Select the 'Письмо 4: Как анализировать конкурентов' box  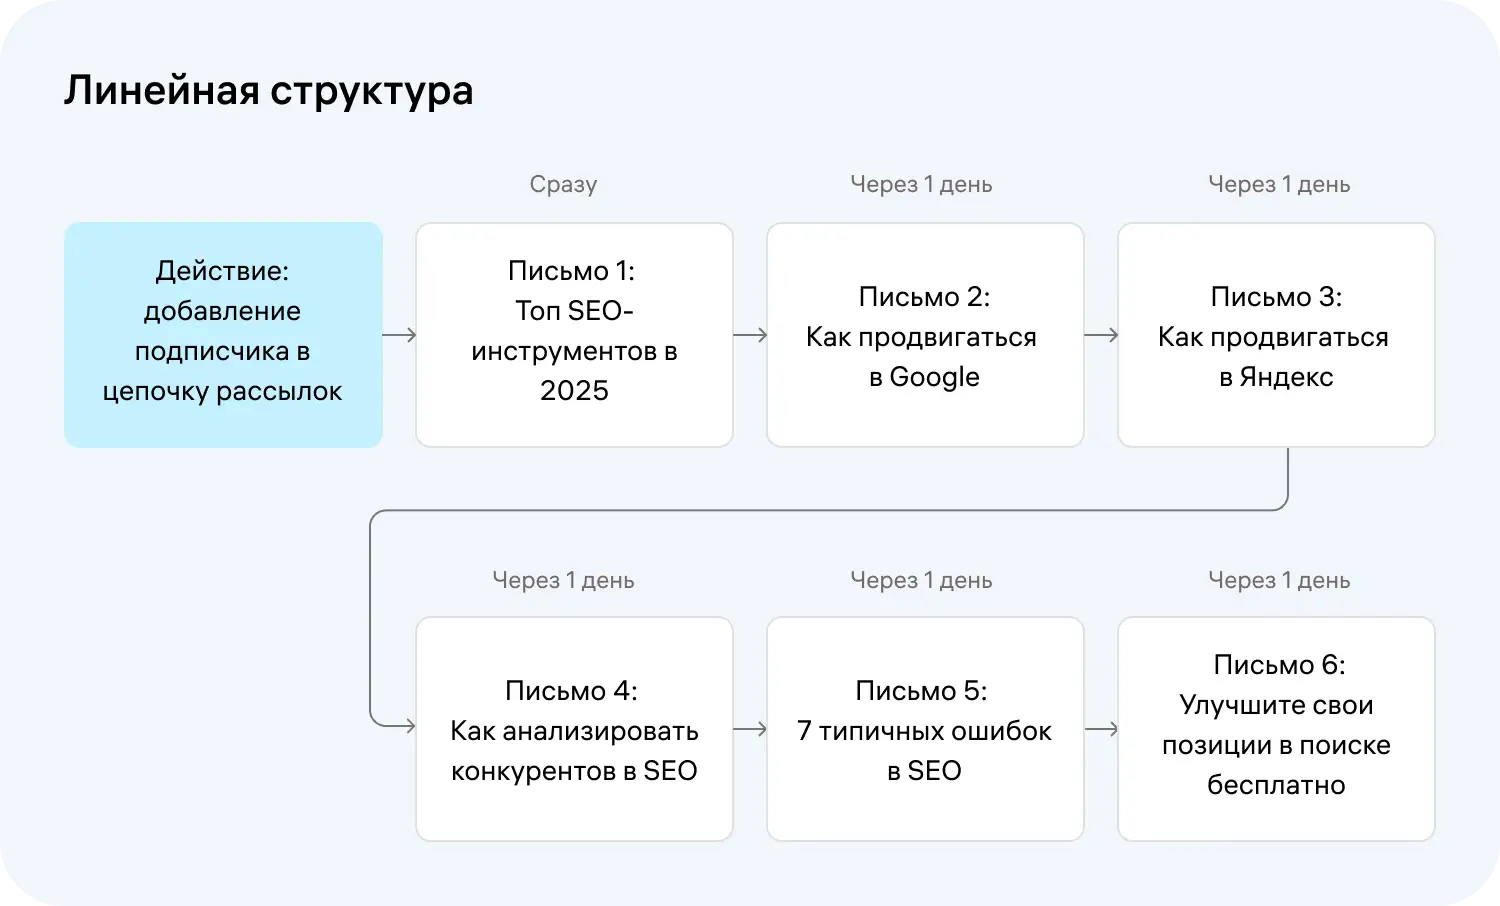pyautogui.click(x=573, y=729)
